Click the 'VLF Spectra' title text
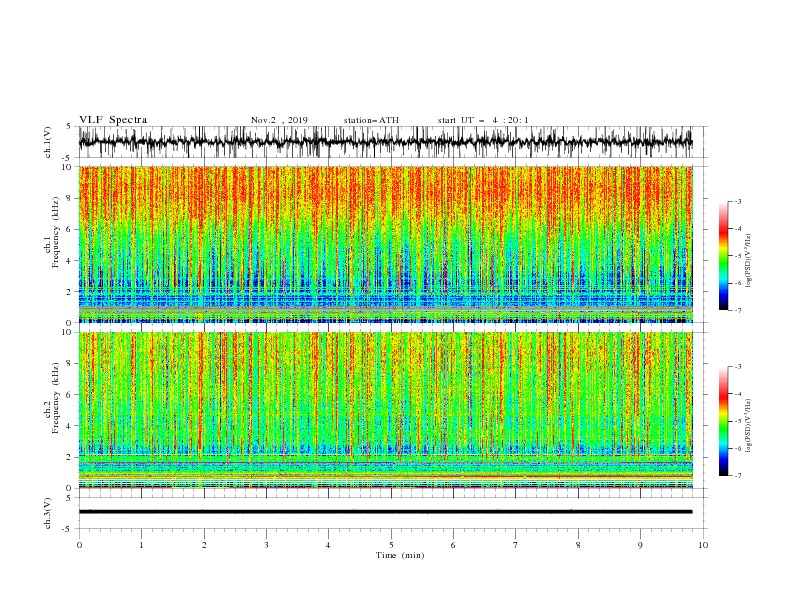Screen dimensions: 792x612 tap(113, 120)
